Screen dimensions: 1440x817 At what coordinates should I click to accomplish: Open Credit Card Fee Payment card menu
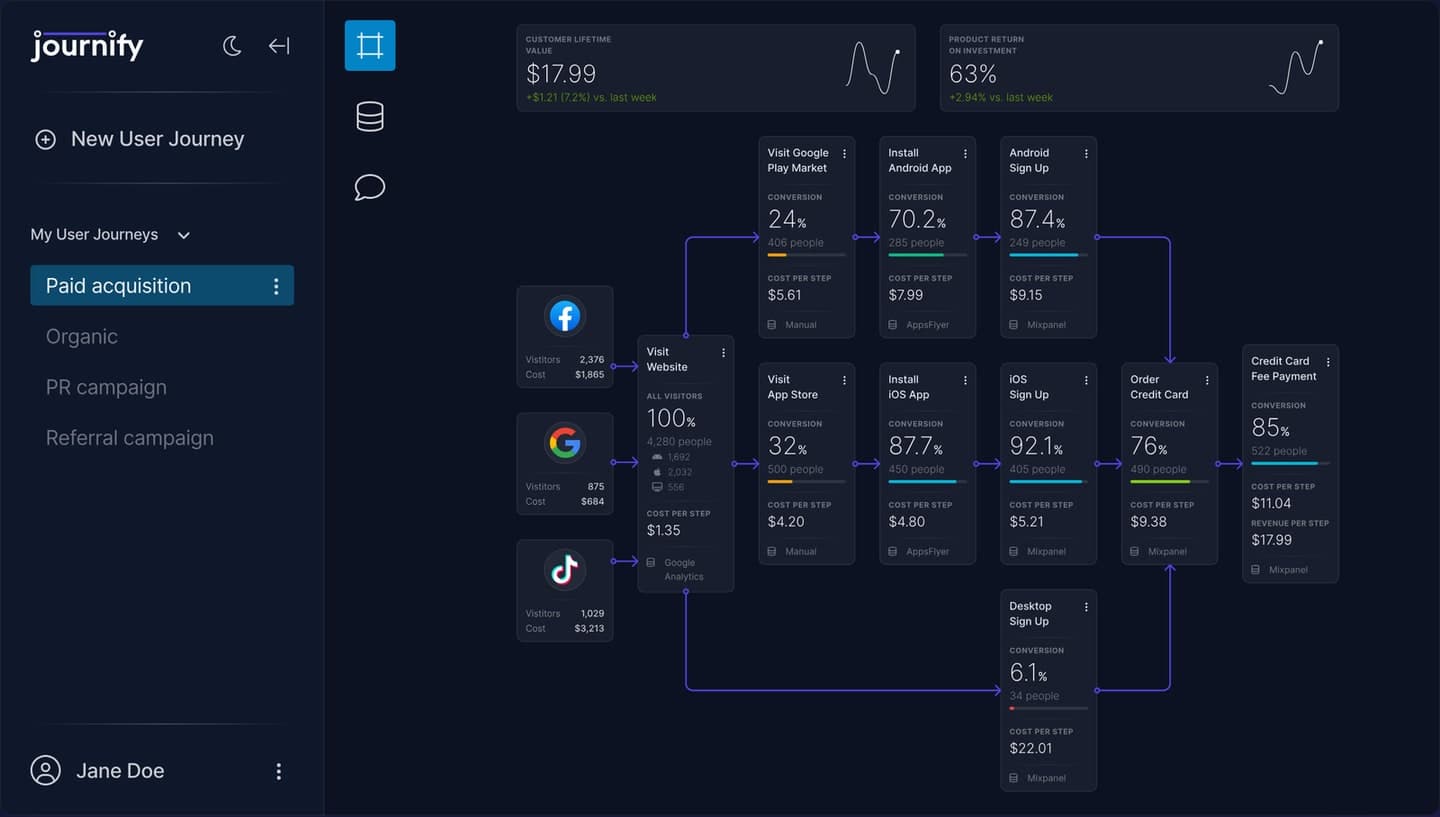1329,362
